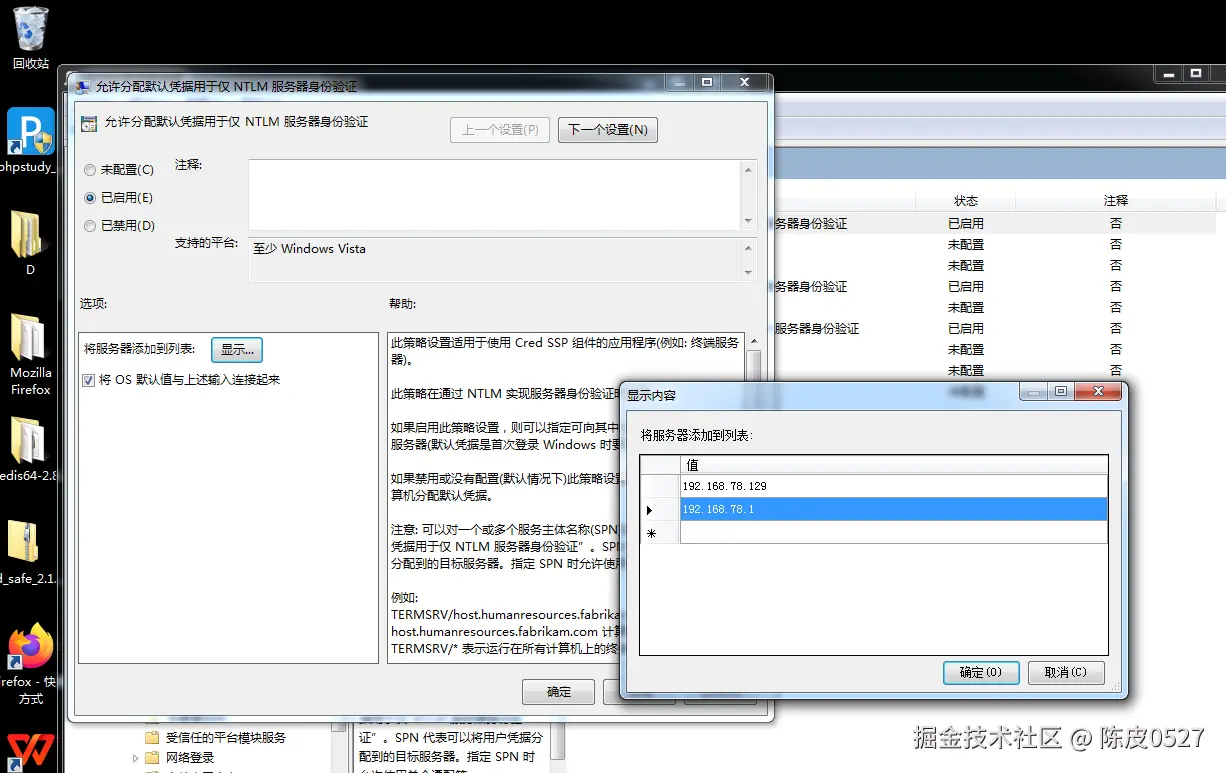Select the 已禁用 radio button
Image resolution: width=1226 pixels, height=773 pixels.
(x=90, y=225)
